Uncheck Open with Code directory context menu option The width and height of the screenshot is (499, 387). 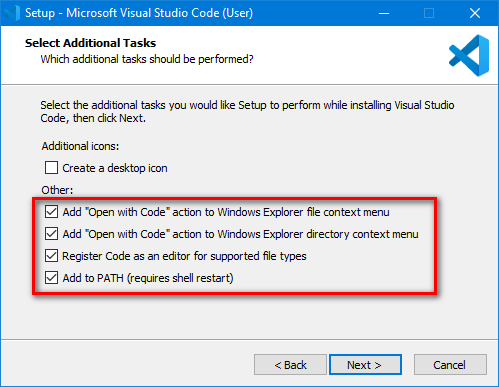click(x=51, y=234)
